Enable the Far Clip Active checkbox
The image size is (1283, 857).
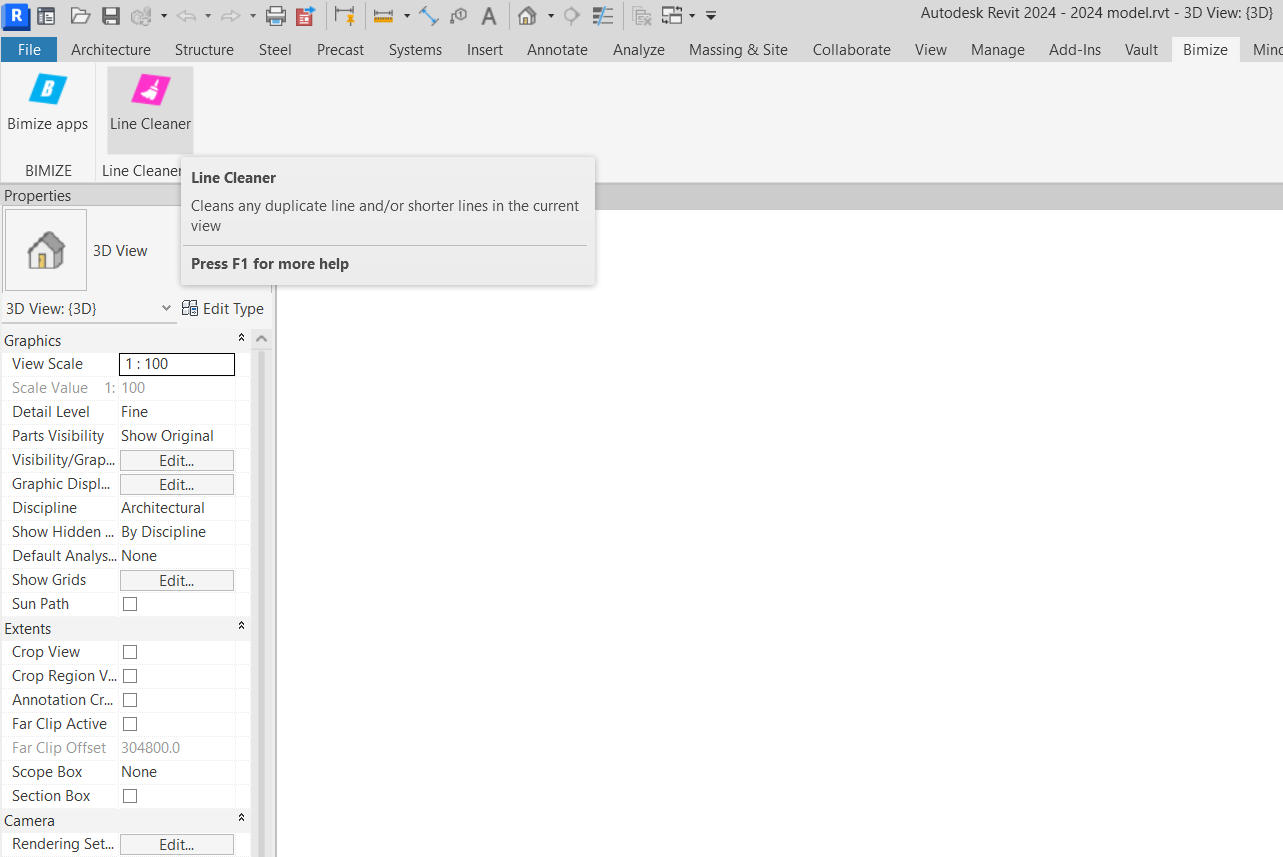(130, 724)
